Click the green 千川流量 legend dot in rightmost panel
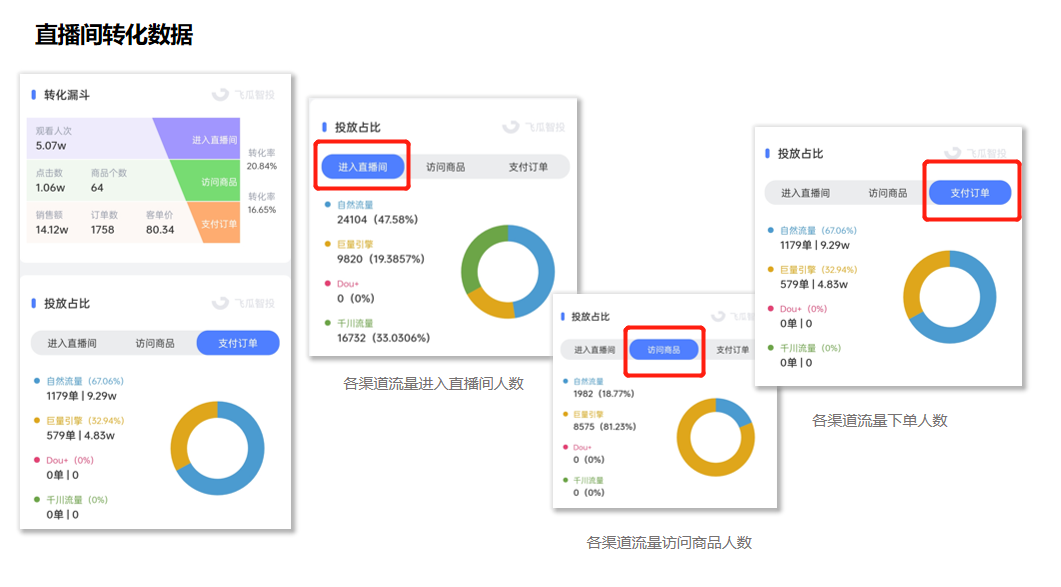This screenshot has width=1061, height=587. coord(770,347)
